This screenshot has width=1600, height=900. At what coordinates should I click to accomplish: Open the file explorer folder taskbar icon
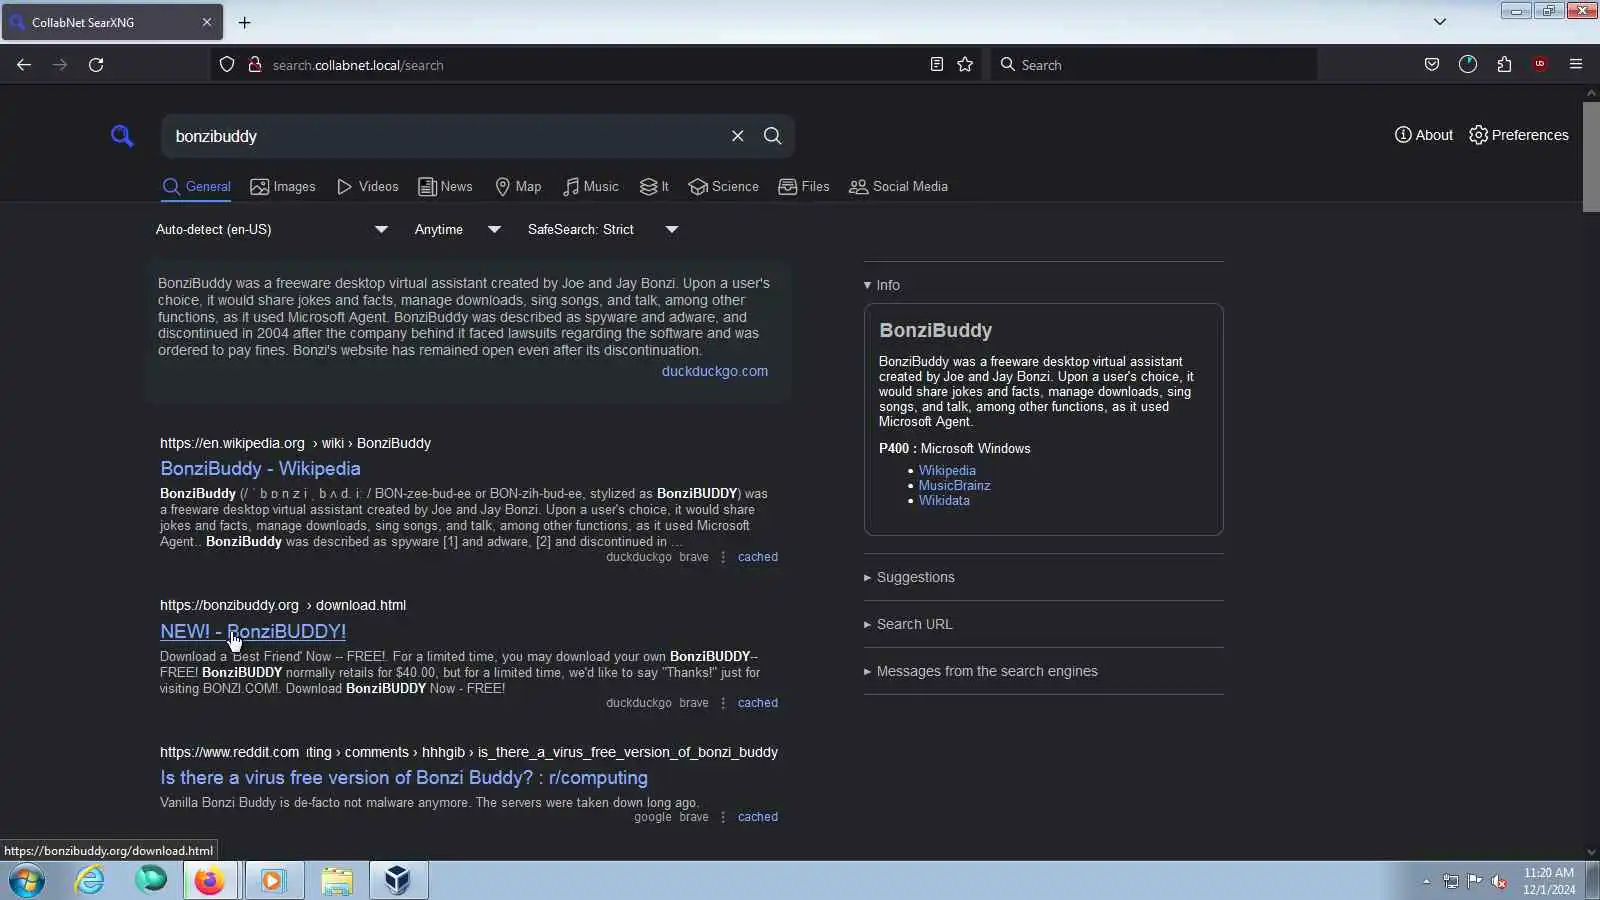coord(337,881)
